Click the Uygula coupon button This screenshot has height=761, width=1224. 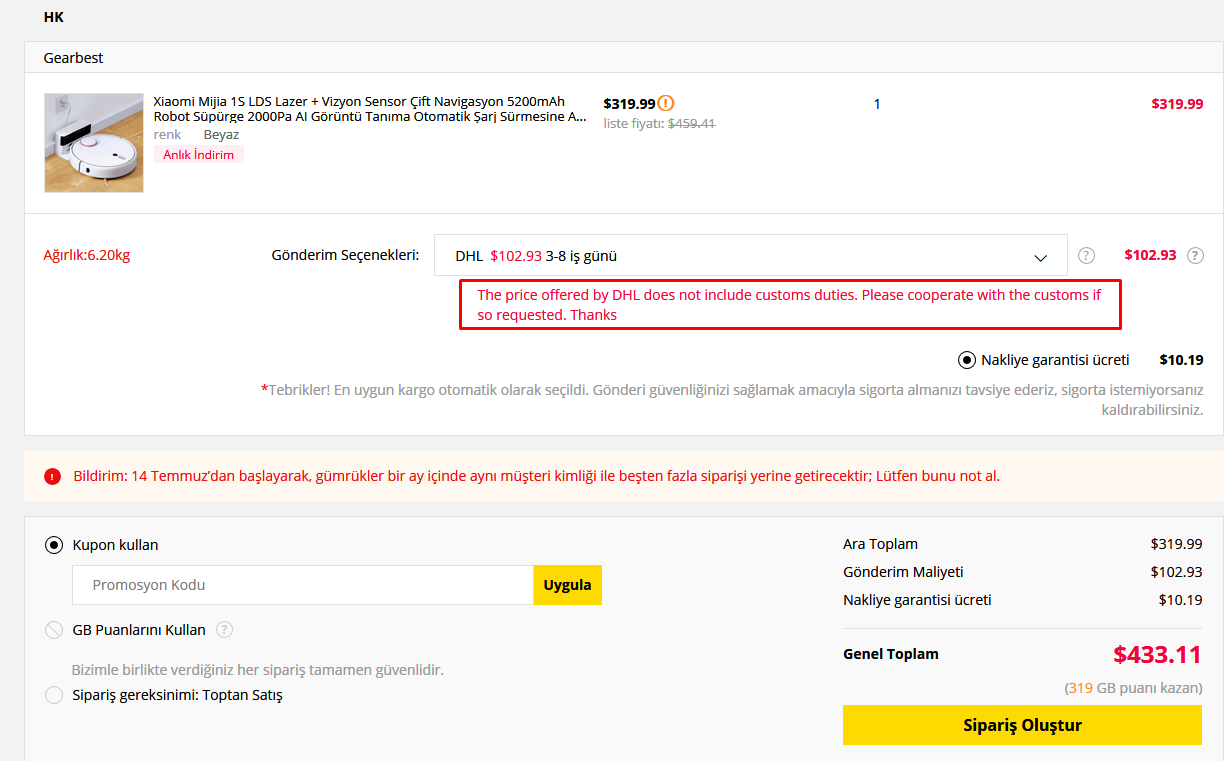(x=567, y=585)
